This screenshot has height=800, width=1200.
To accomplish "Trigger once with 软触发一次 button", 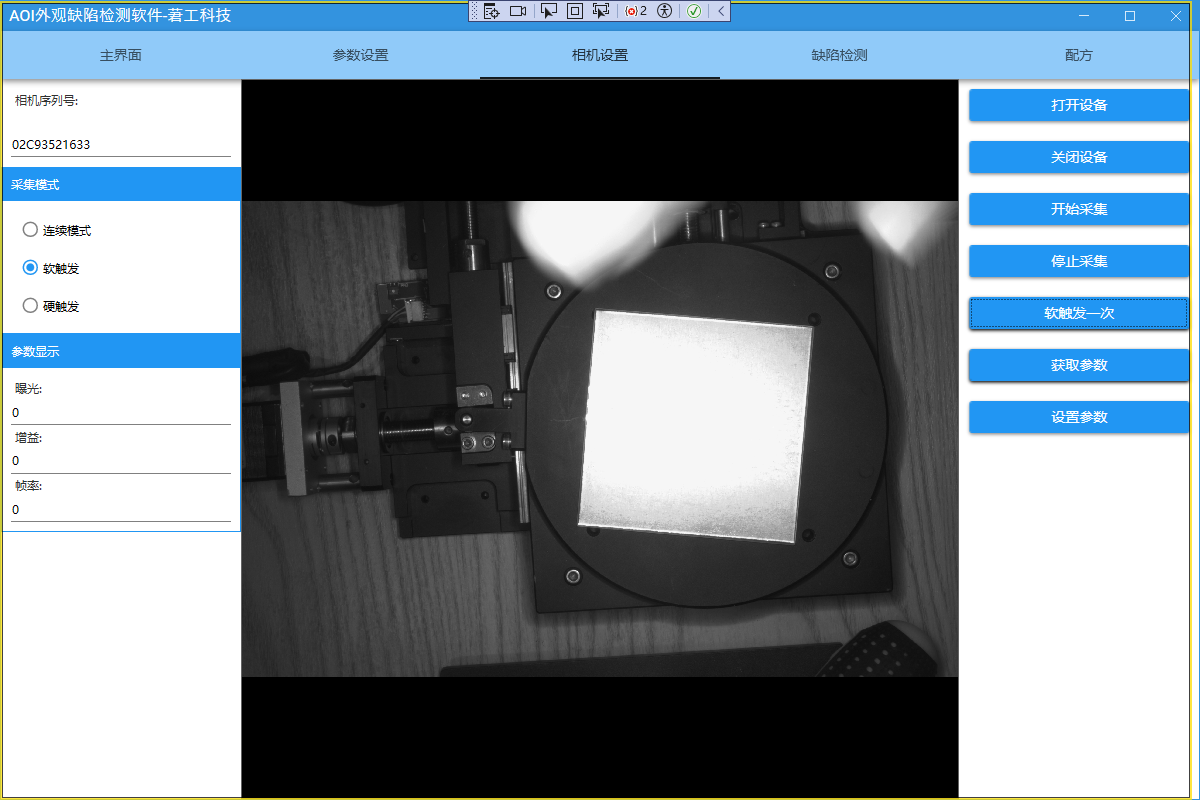I will (x=1079, y=313).
